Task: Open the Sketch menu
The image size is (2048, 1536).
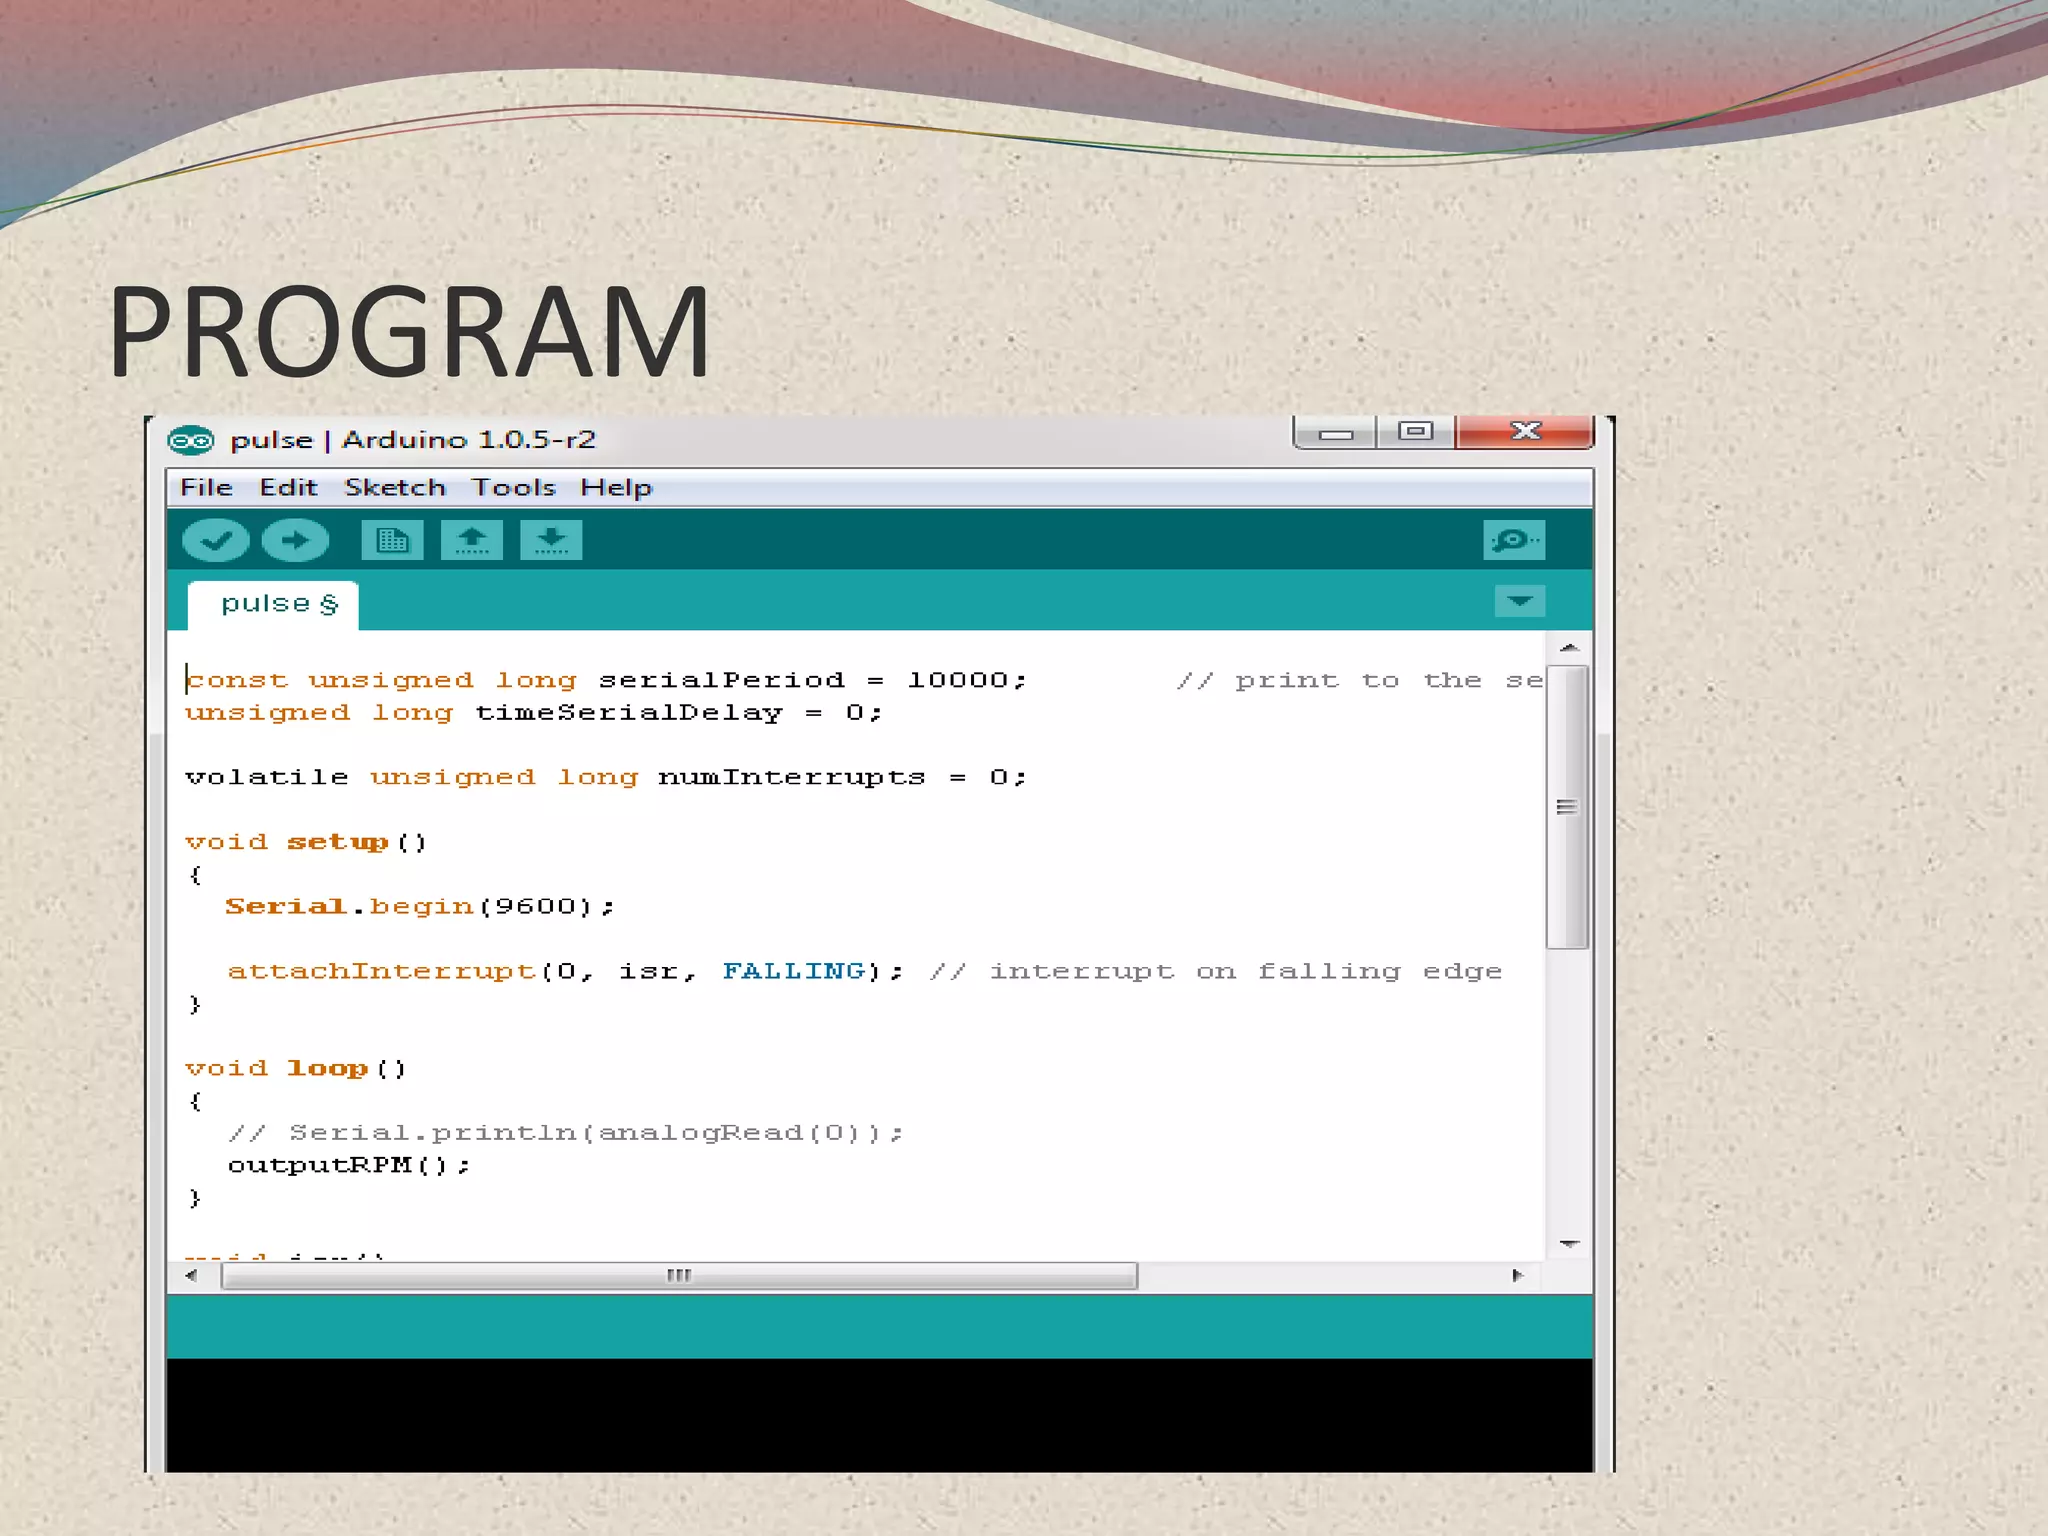Action: coord(395,488)
